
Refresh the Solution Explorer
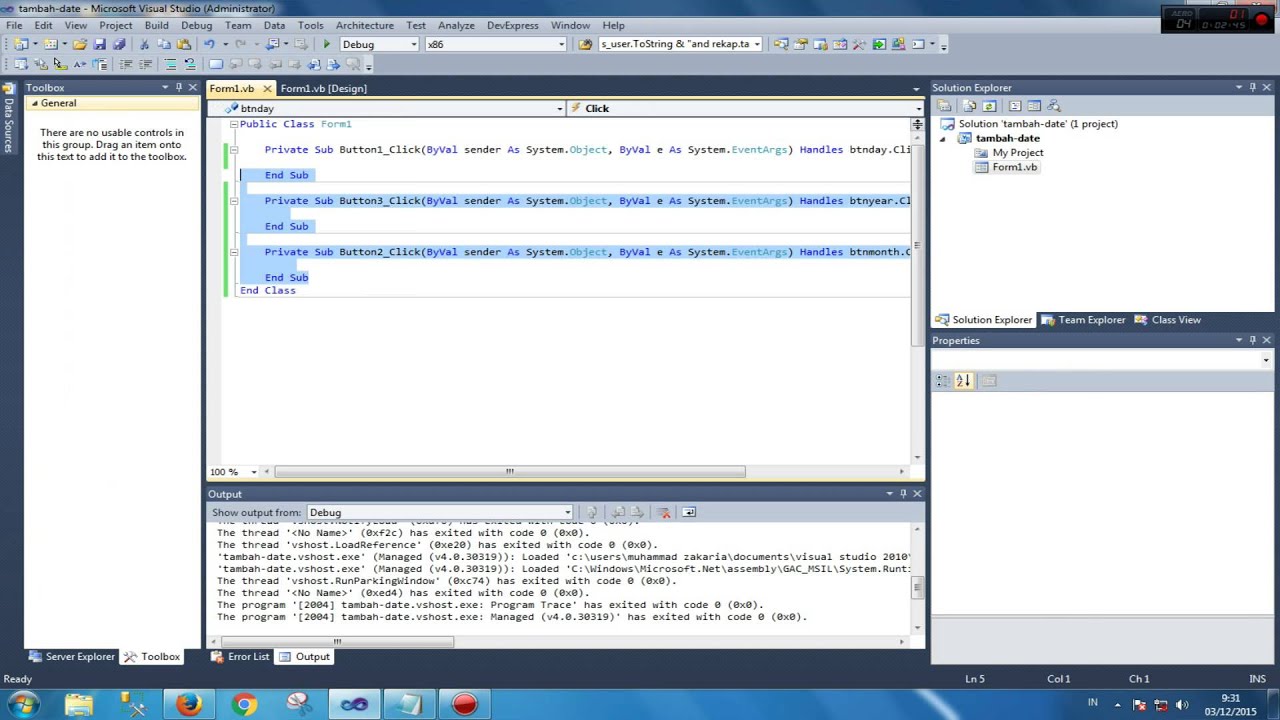tap(989, 105)
